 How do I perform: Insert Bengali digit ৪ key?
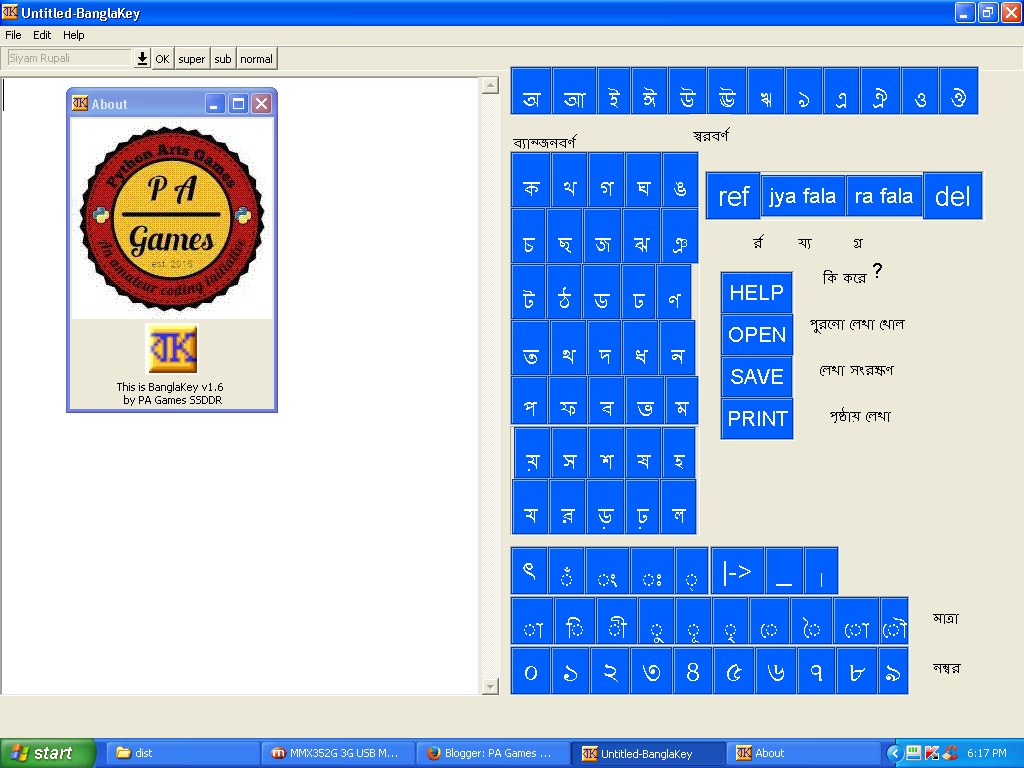[x=693, y=671]
